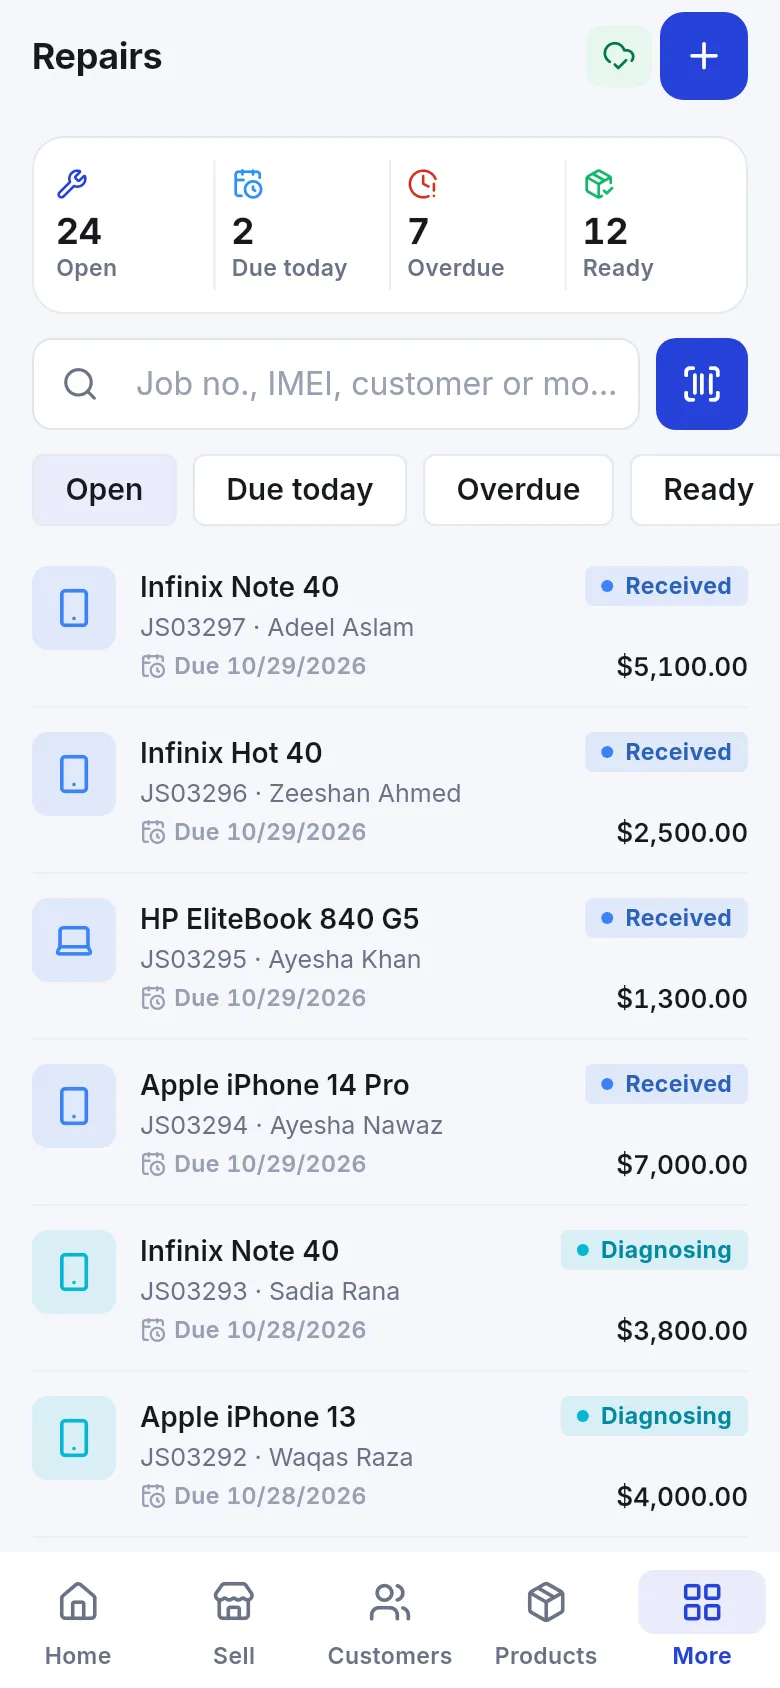Tap the 12 Ready summary count
Viewport: 780px width, 1688px height.
click(x=606, y=232)
